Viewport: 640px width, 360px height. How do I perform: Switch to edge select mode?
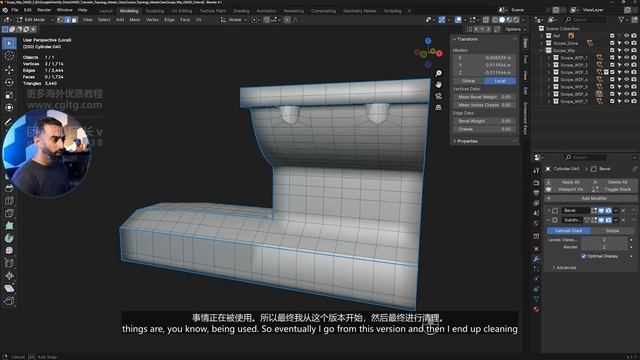(x=67, y=20)
